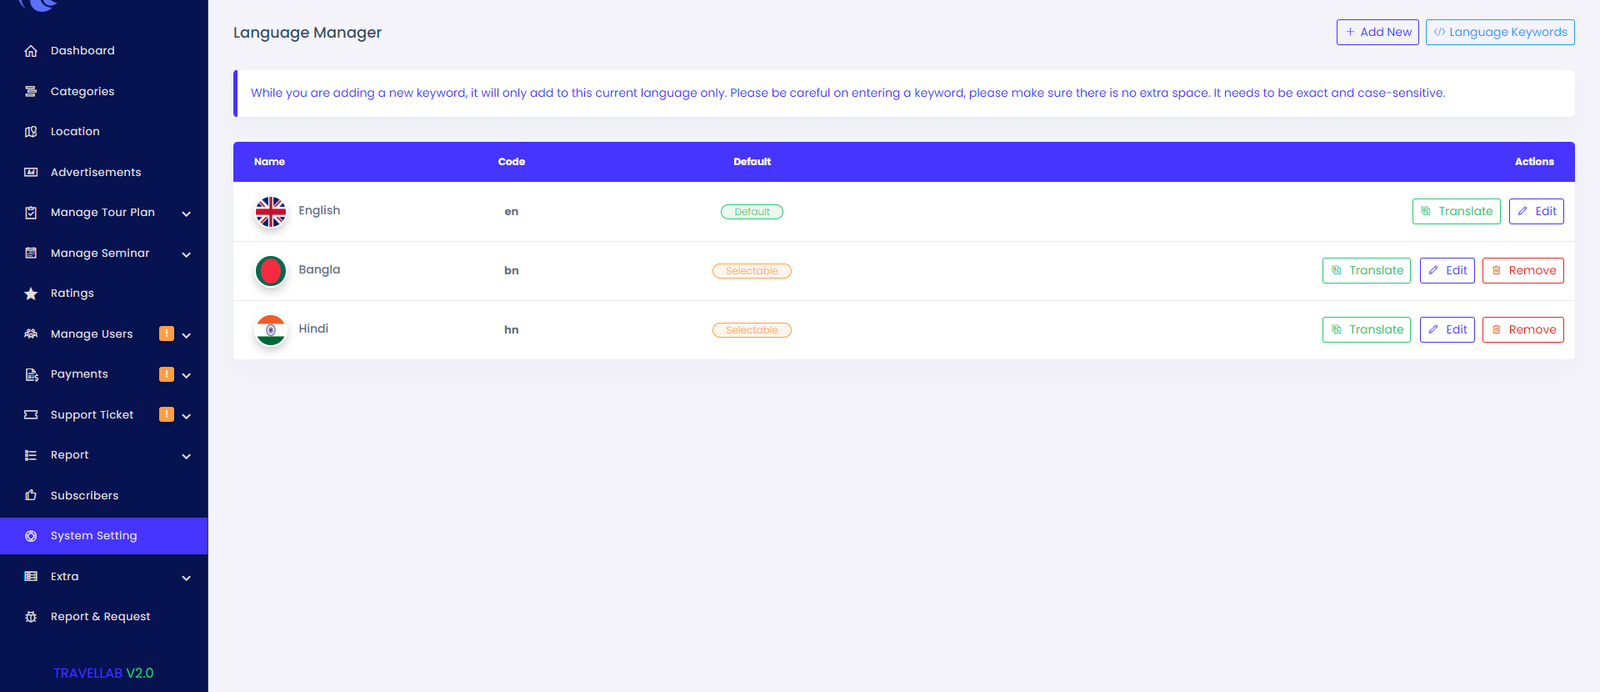The image size is (1600, 692).
Task: Expand the Report menu chevron
Action: point(186,456)
